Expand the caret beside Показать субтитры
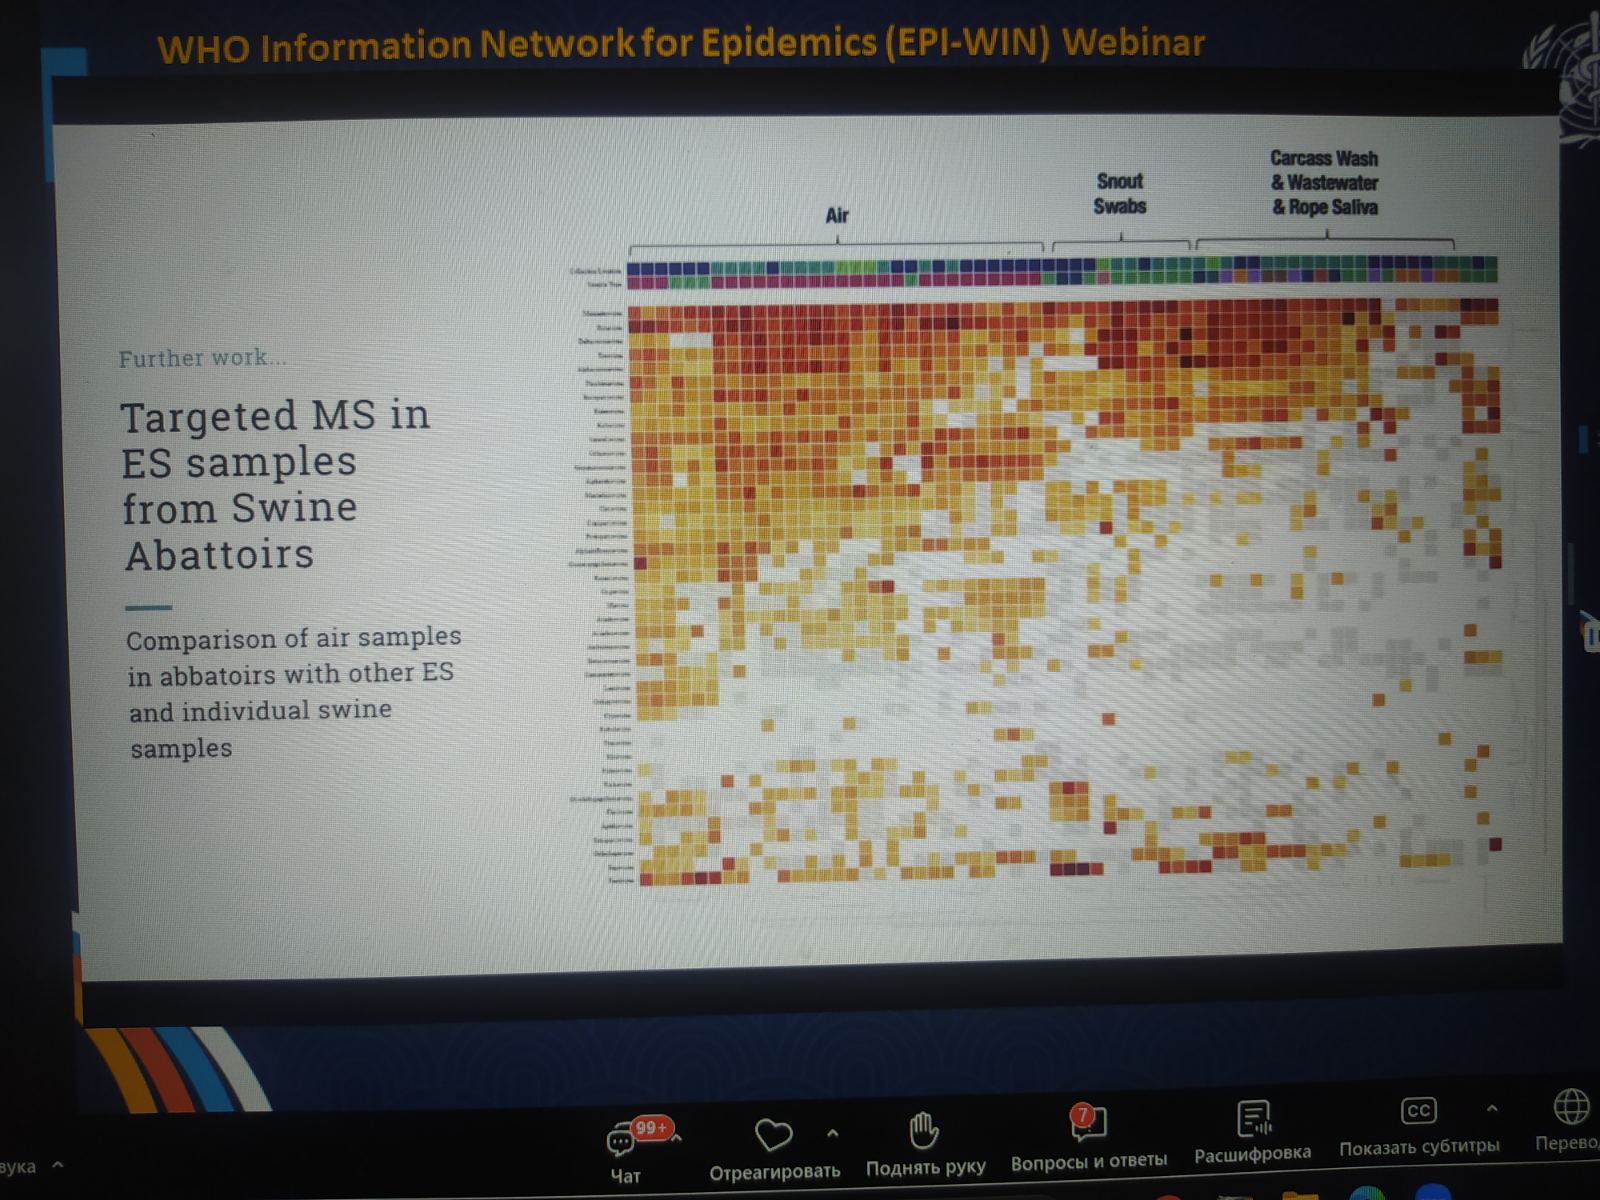 point(1492,1108)
